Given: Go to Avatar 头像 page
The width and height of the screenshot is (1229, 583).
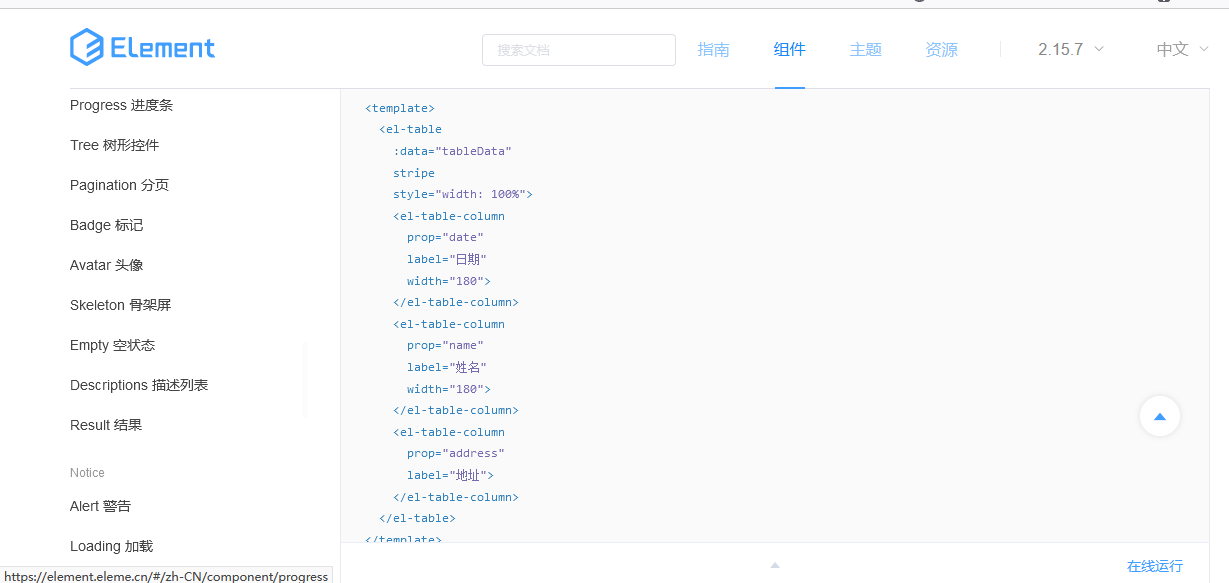Looking at the screenshot, I should 106,265.
